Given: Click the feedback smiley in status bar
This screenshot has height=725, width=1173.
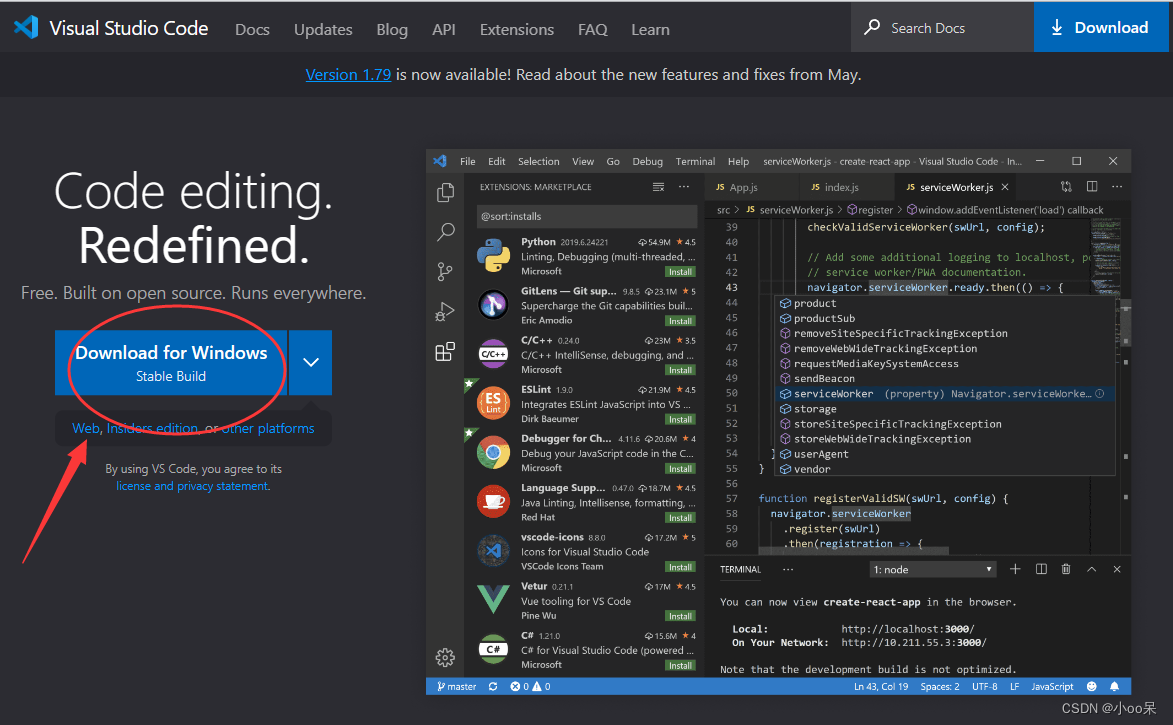Looking at the screenshot, I should click(1091, 686).
